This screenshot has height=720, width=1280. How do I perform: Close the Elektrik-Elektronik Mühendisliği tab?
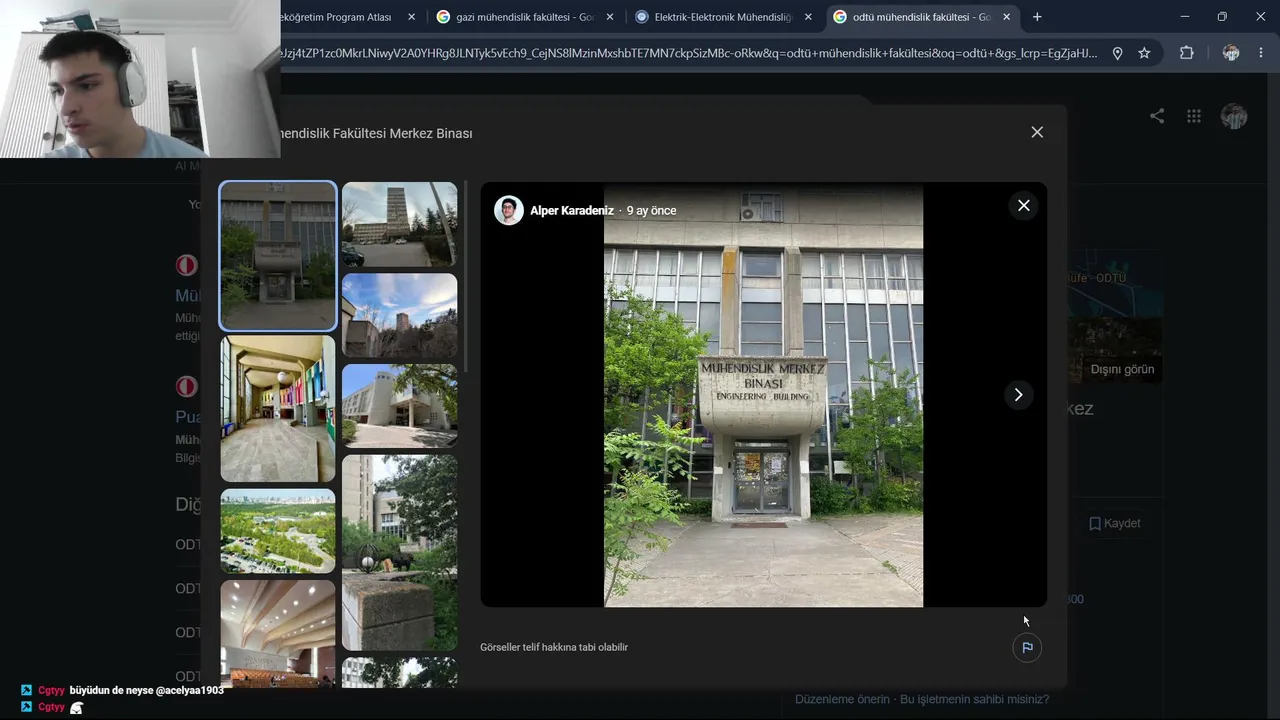coord(808,17)
